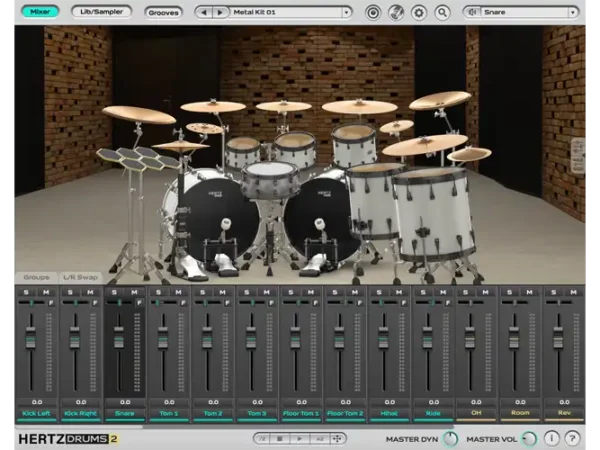Click the side panel handle on right edge

click(x=578, y=157)
